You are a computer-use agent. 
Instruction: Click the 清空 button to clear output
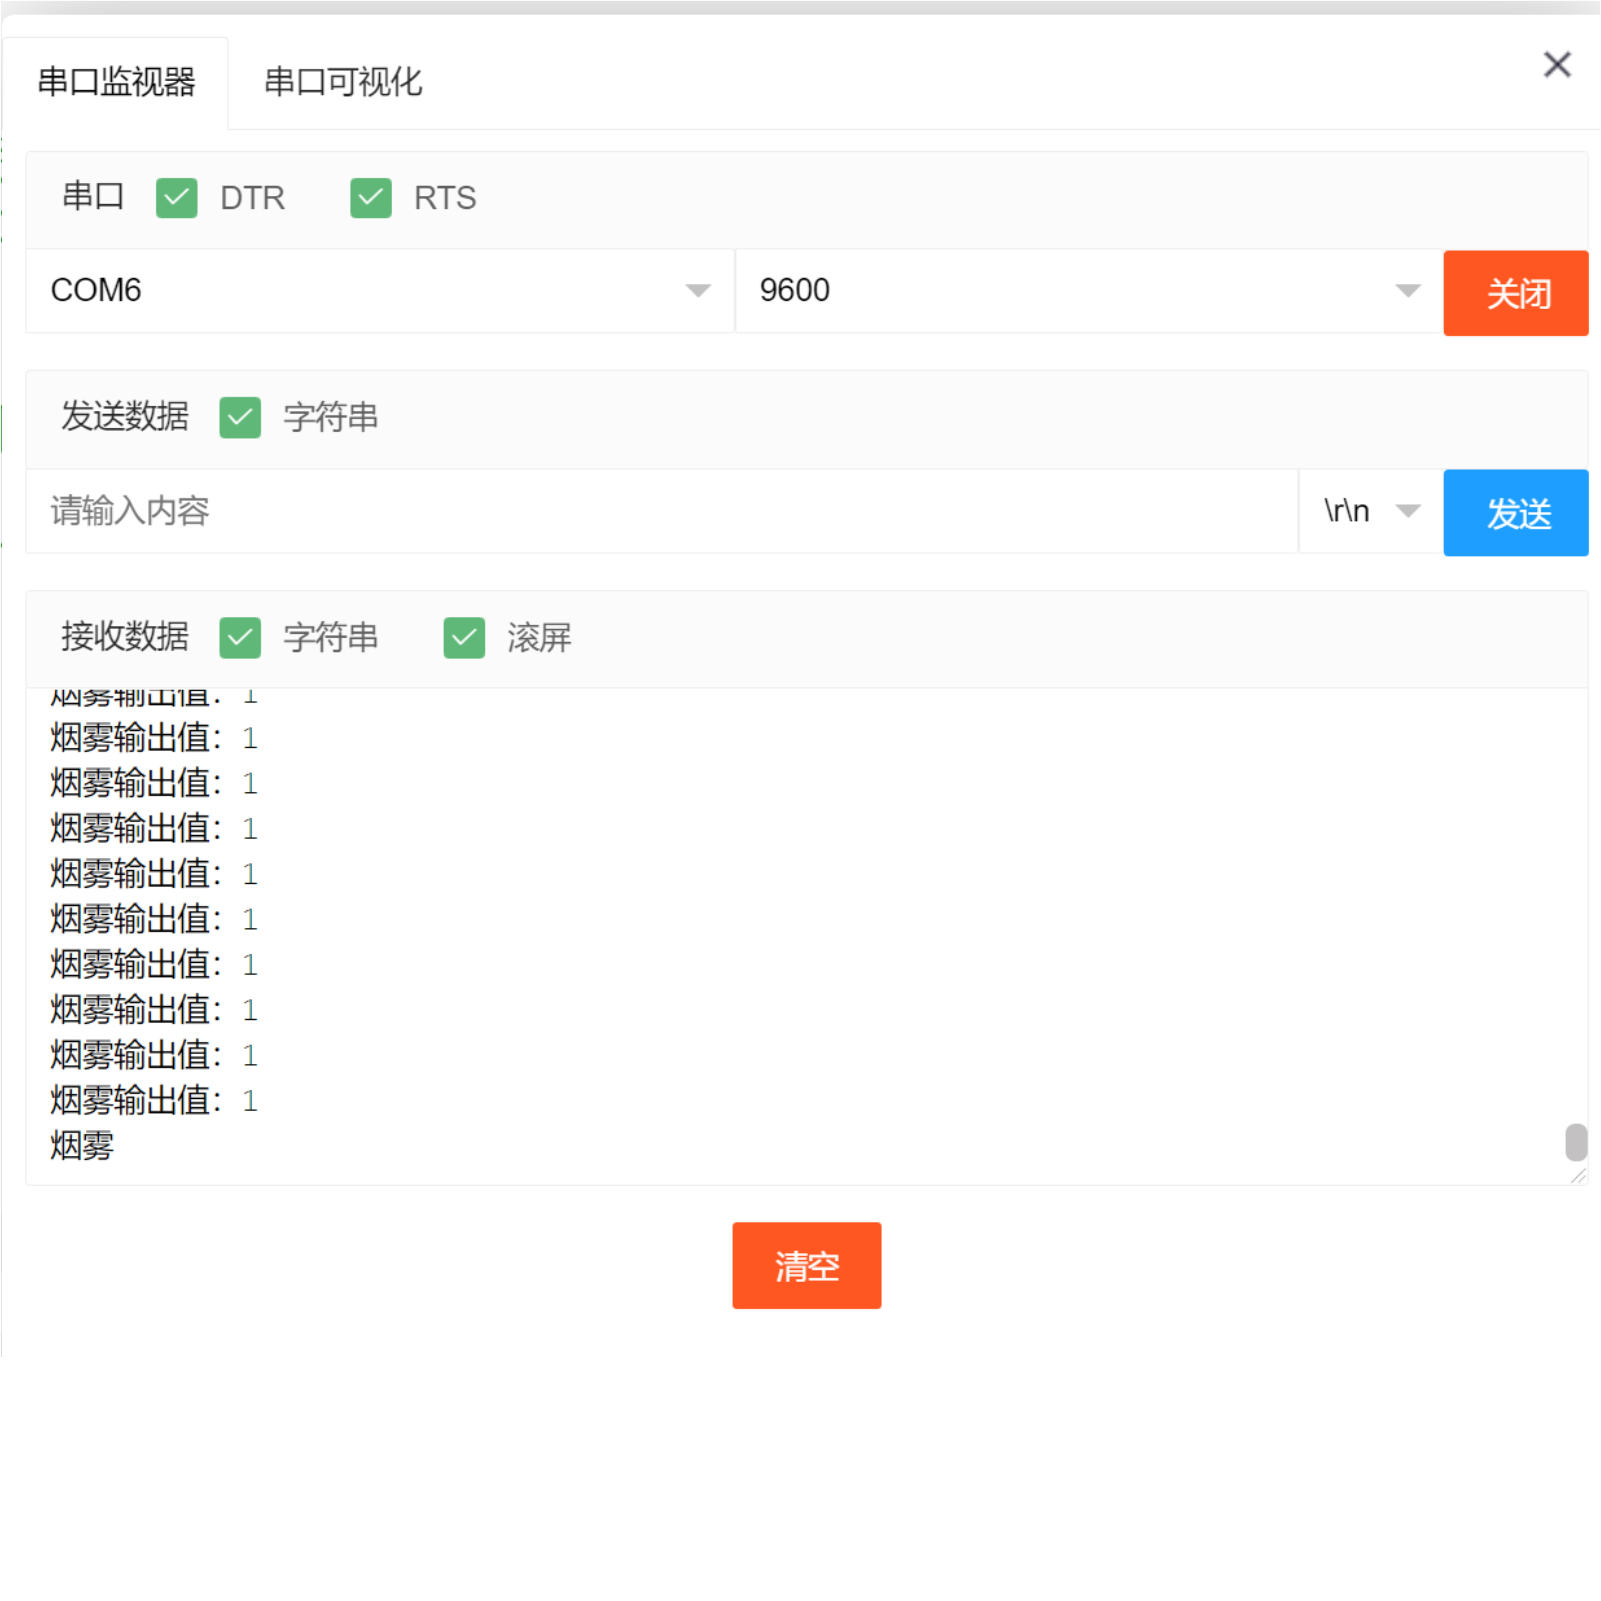(x=806, y=1266)
